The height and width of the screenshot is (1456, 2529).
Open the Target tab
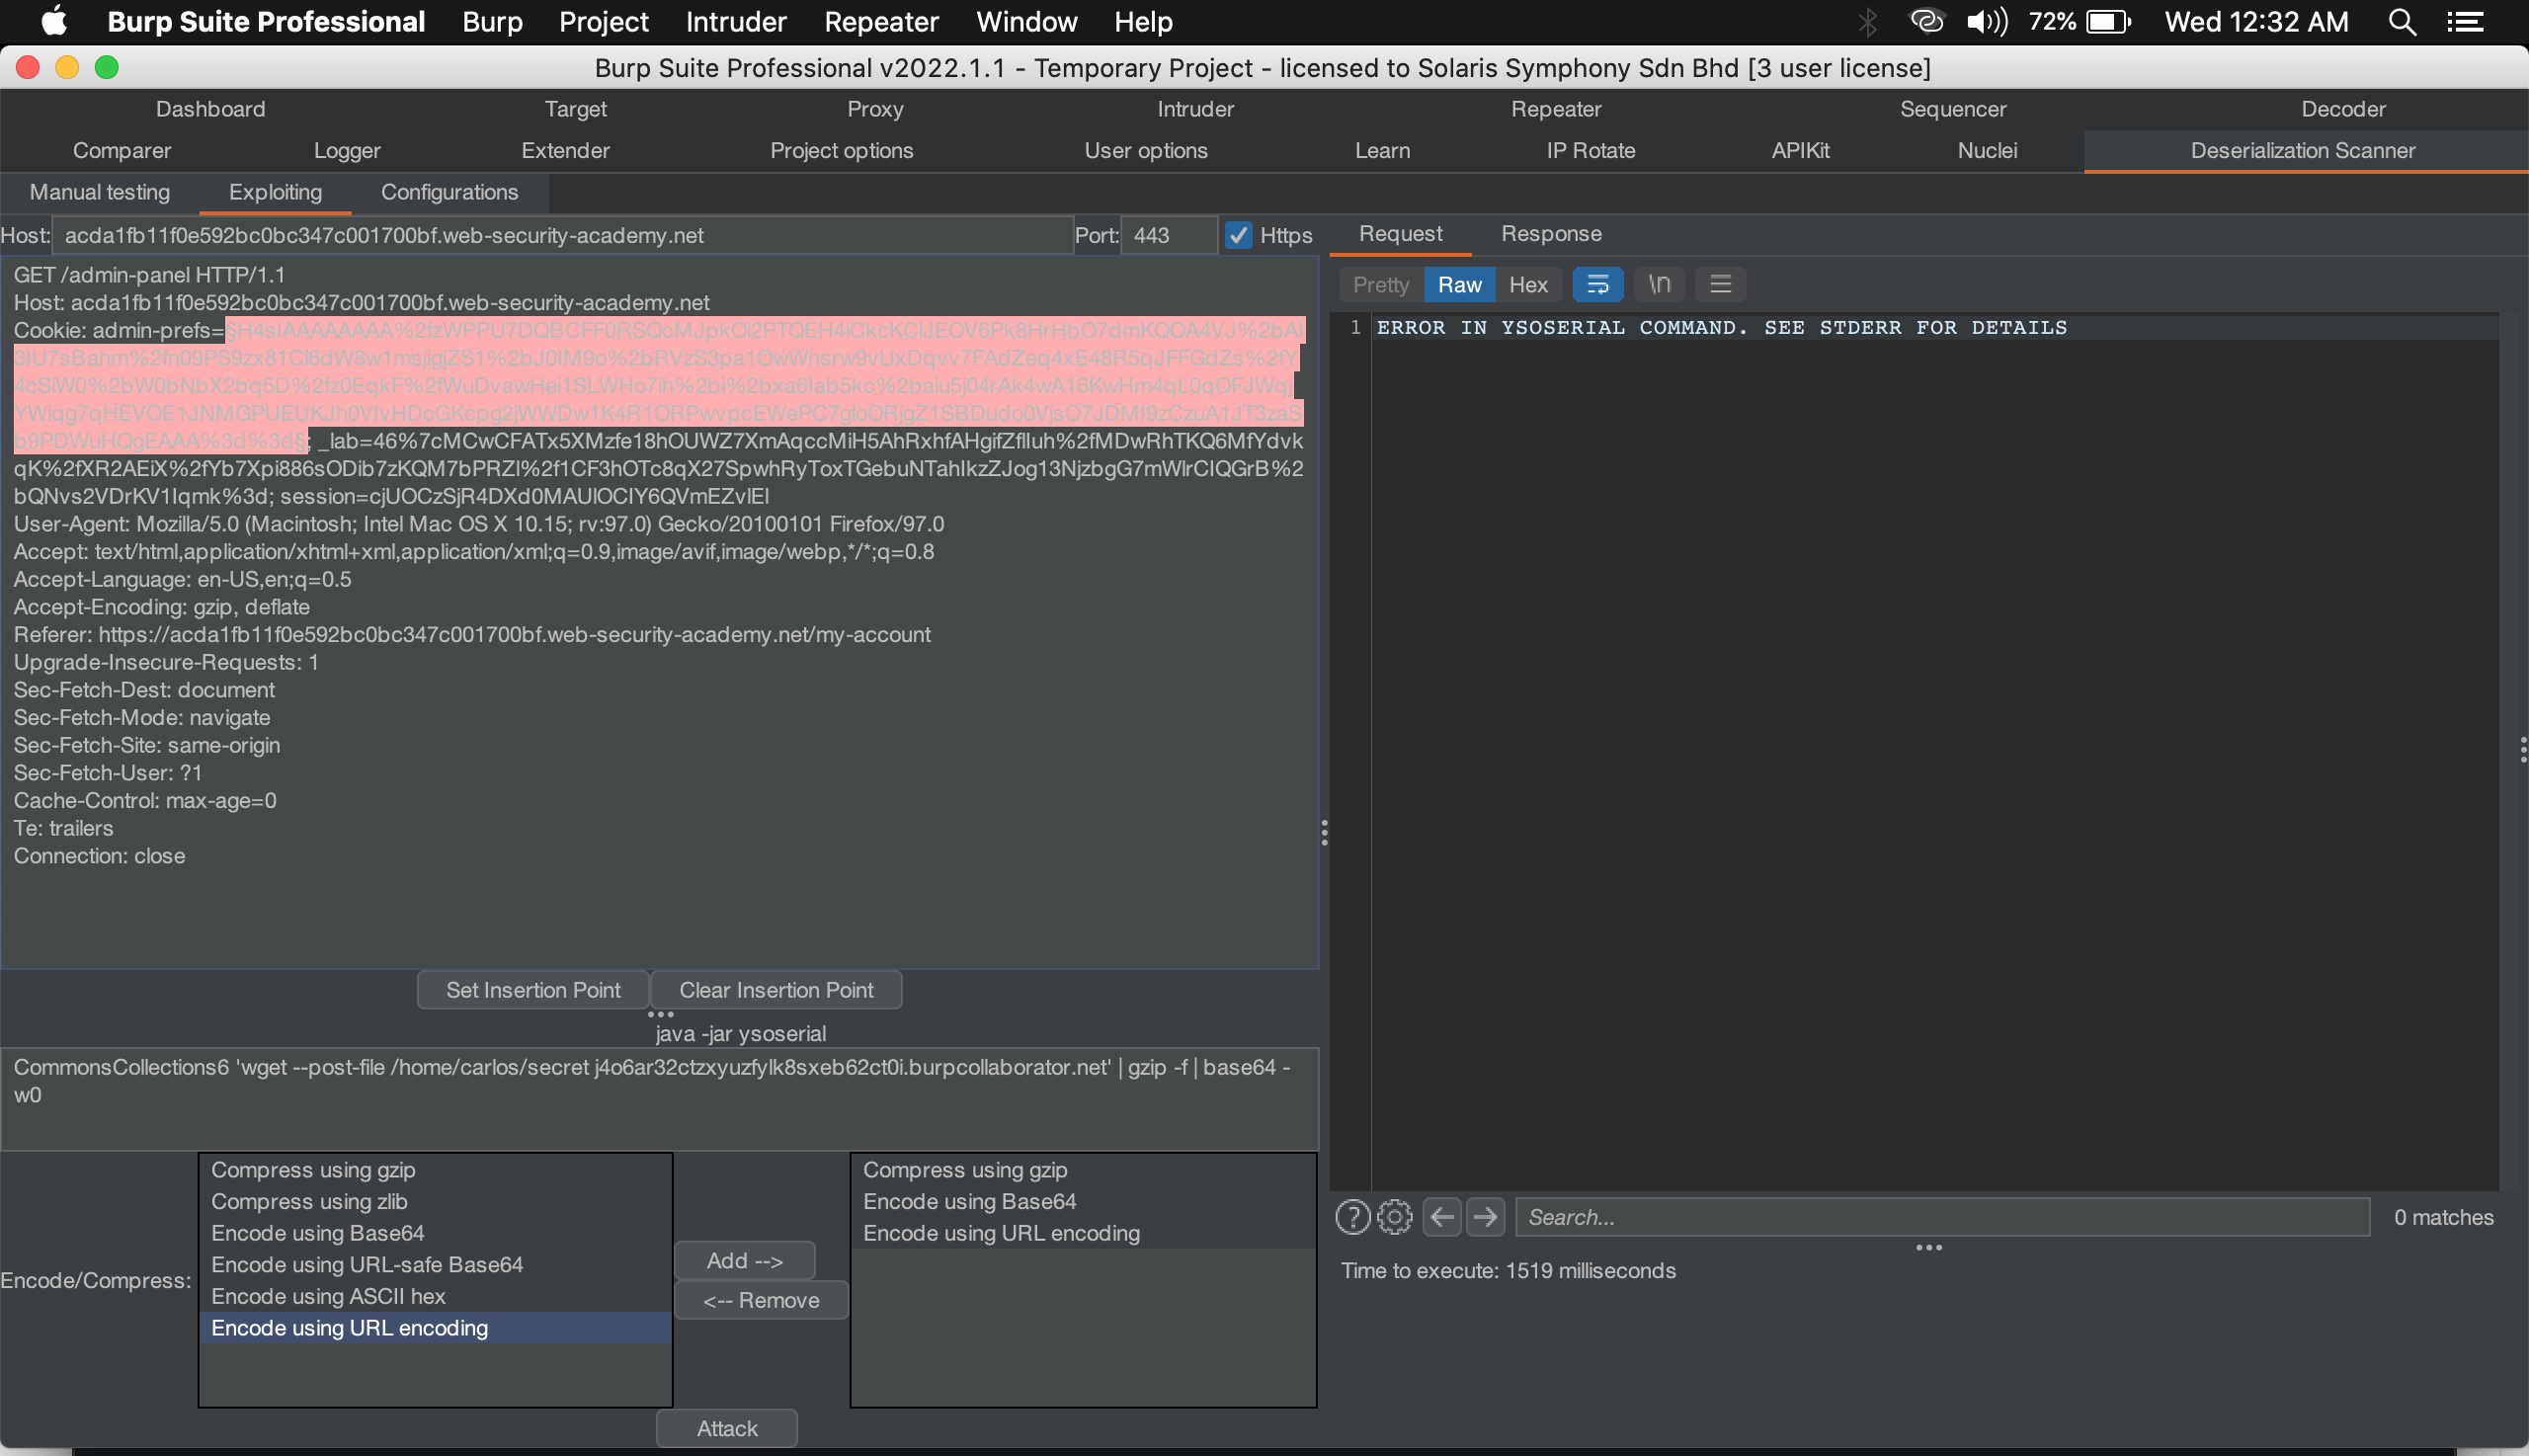point(575,109)
